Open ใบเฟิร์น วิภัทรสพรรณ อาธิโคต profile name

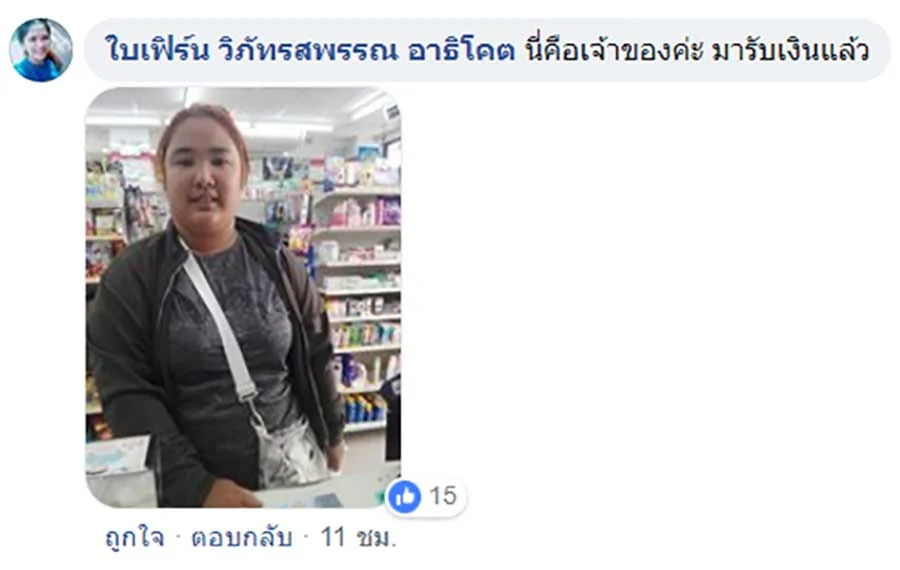310,49
